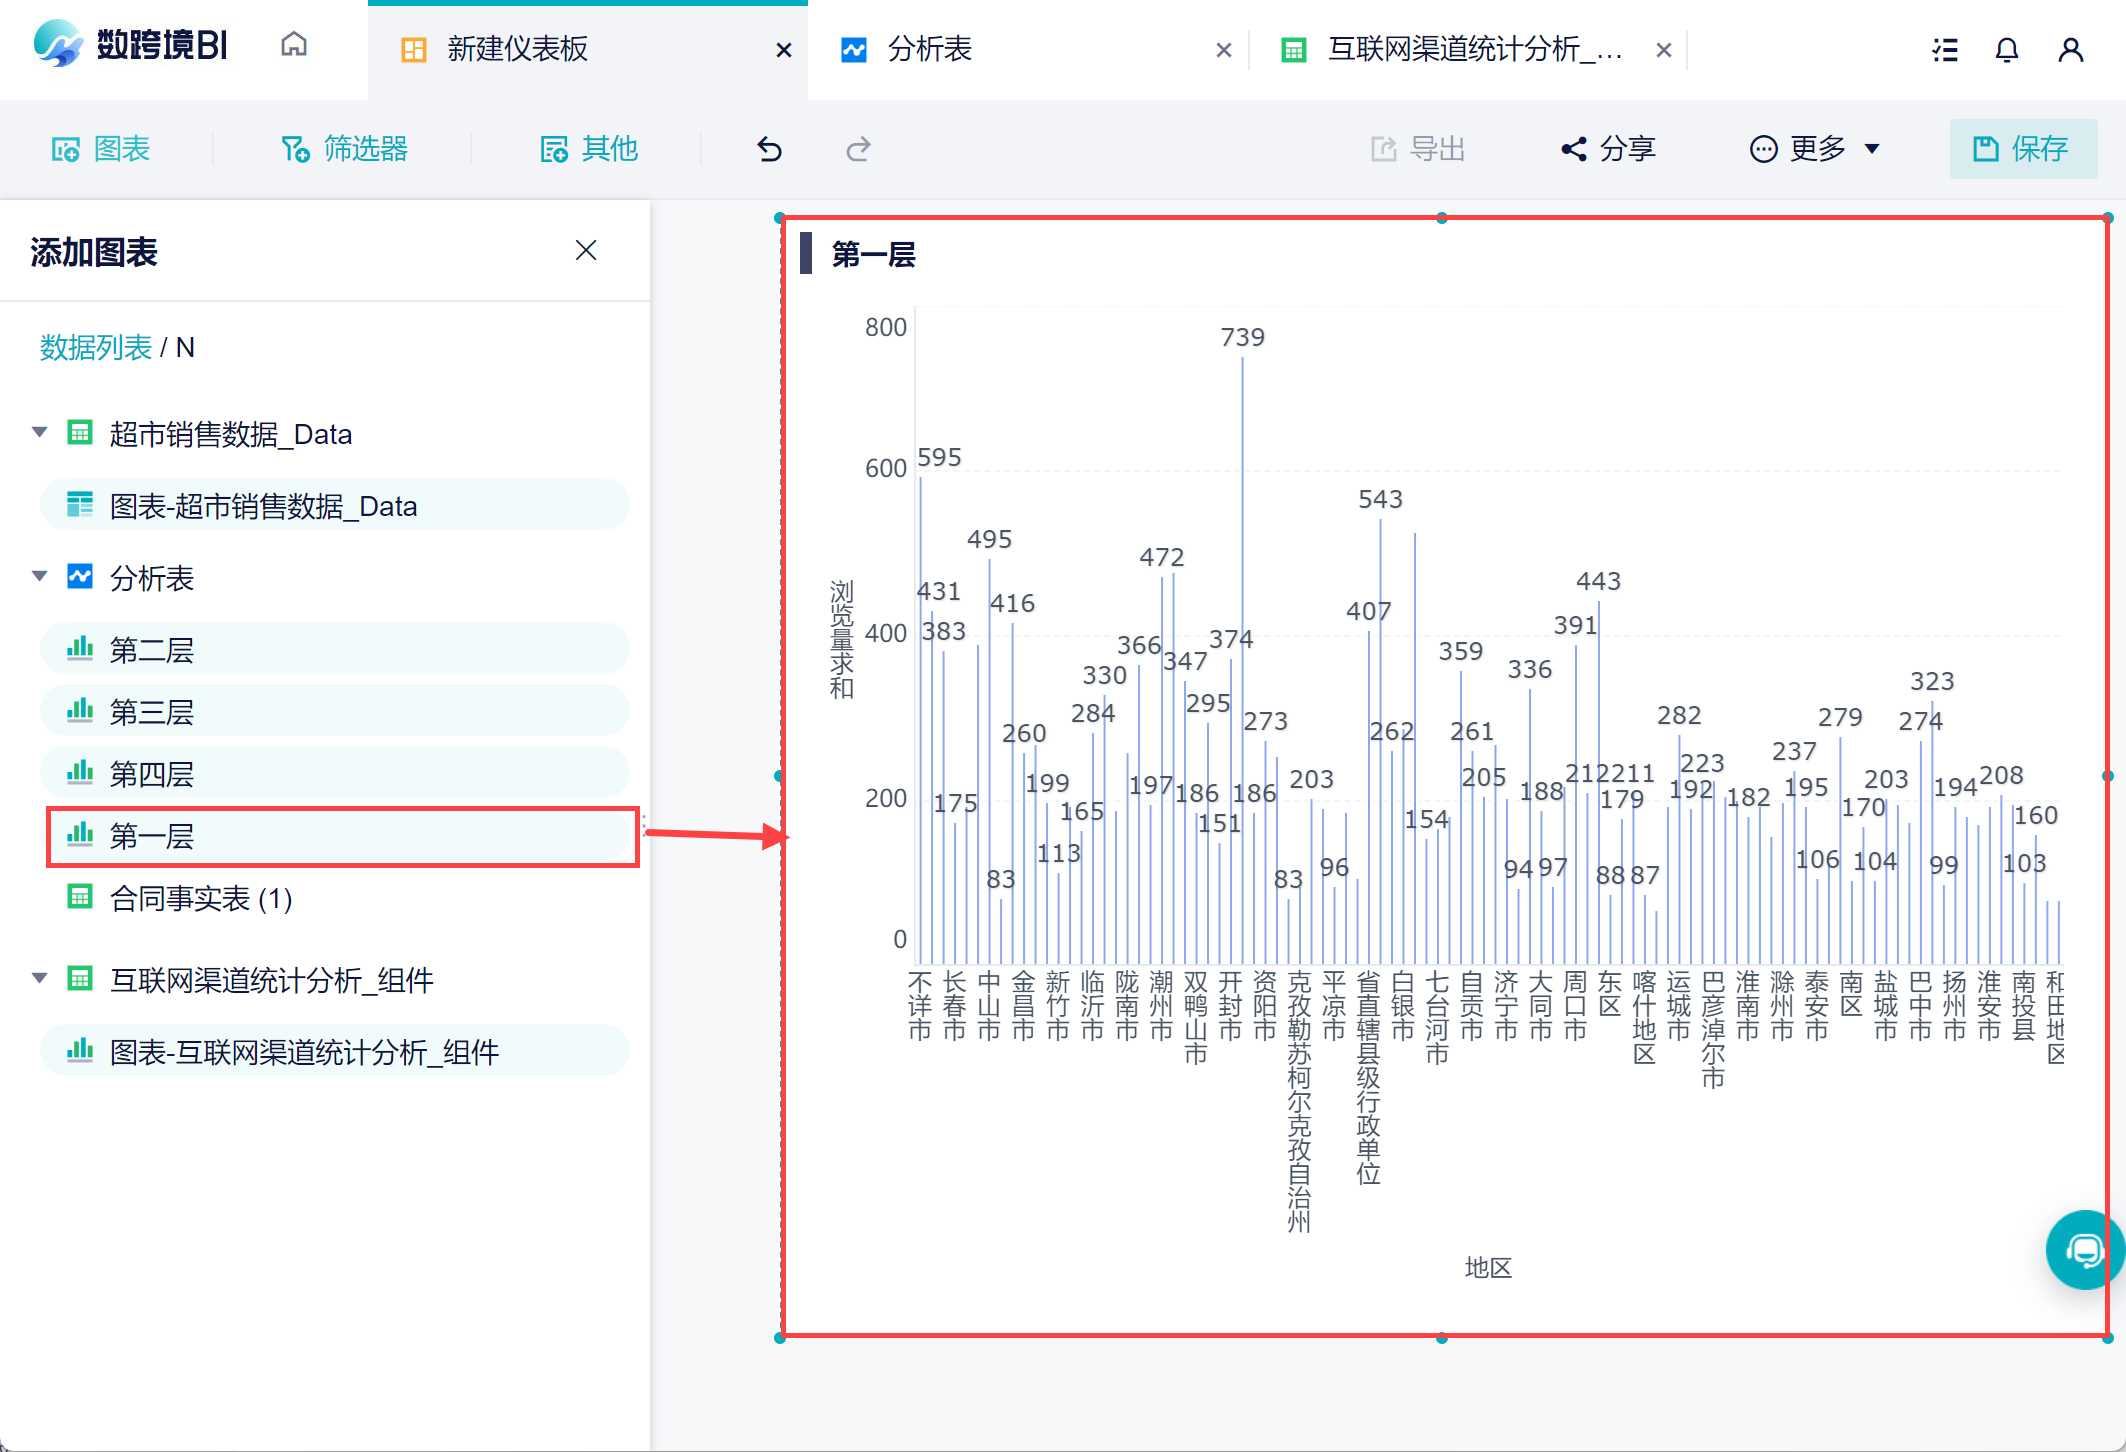
Task: Open the notification bell
Action: tap(2006, 49)
